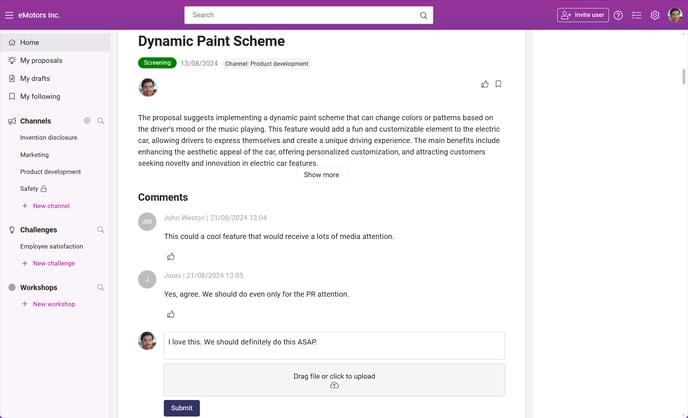Click the Challenges section heading
The image size is (688, 418).
pyautogui.click(x=39, y=230)
